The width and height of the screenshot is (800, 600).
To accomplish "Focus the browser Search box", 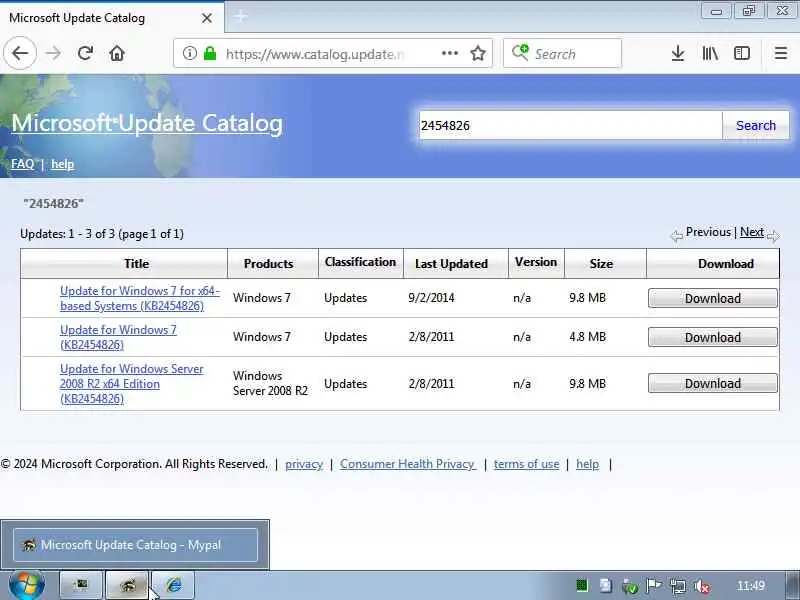I will point(562,53).
